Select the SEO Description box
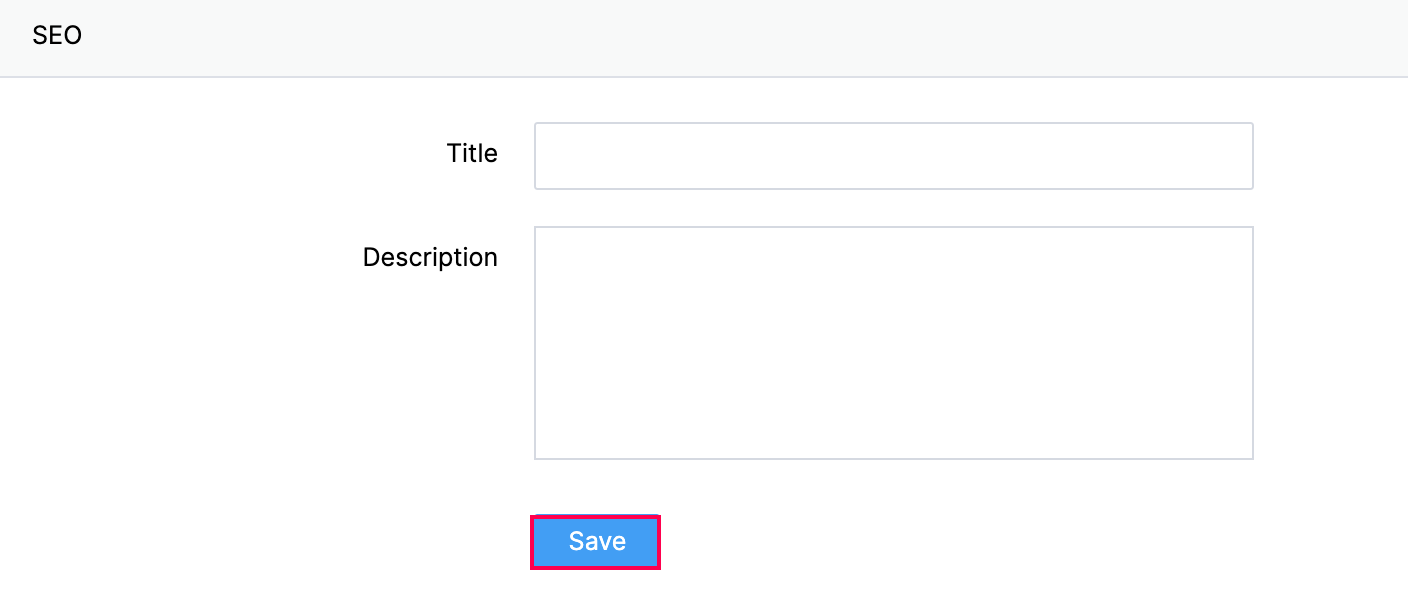This screenshot has width=1408, height=608. (893, 342)
